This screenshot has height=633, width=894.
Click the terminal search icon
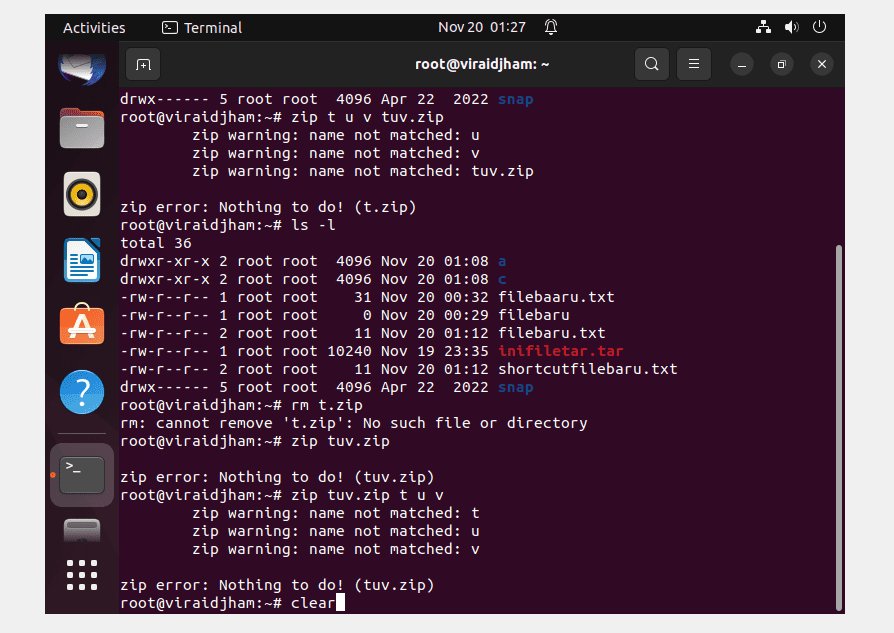tap(652, 64)
